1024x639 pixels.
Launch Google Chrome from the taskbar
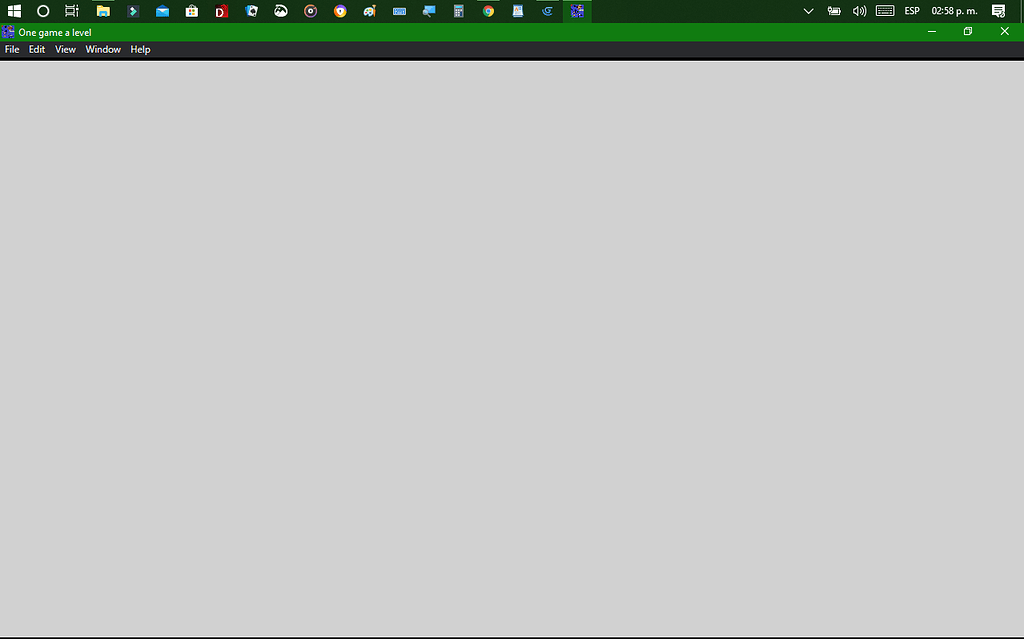pyautogui.click(x=488, y=11)
